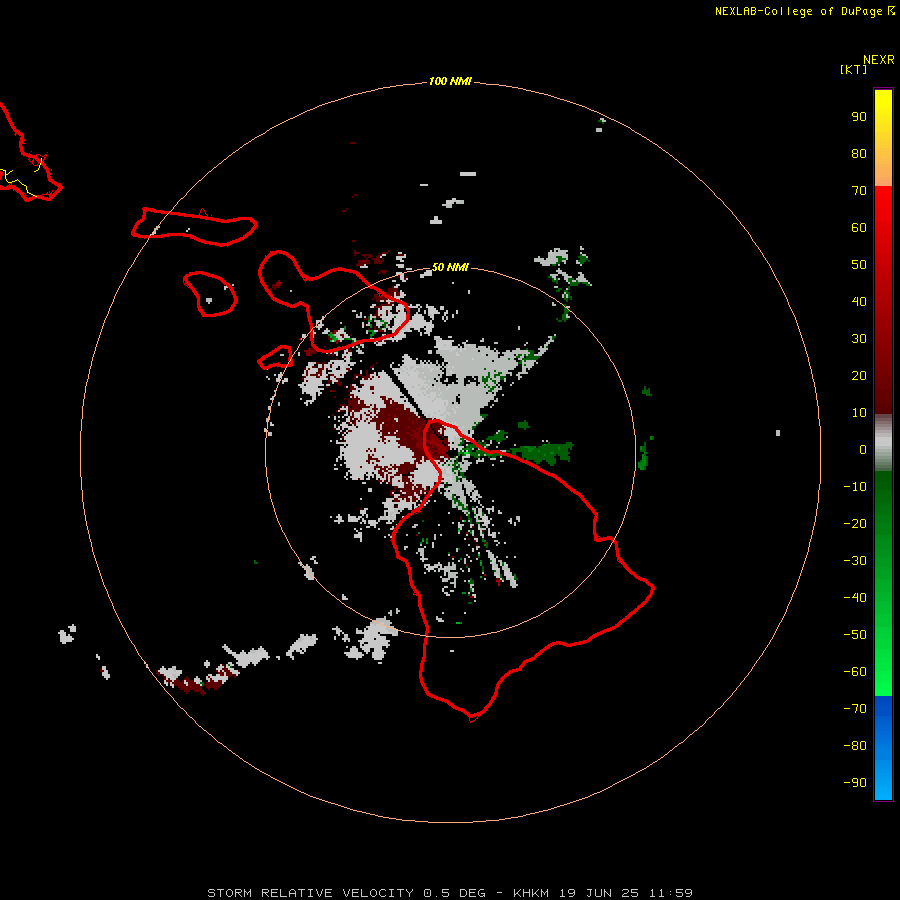The height and width of the screenshot is (900, 900).
Task: Select the -80 value on the velocity scale
Action: tap(855, 746)
